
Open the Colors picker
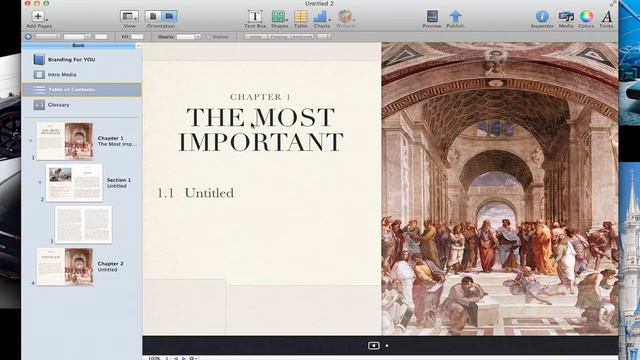click(586, 19)
